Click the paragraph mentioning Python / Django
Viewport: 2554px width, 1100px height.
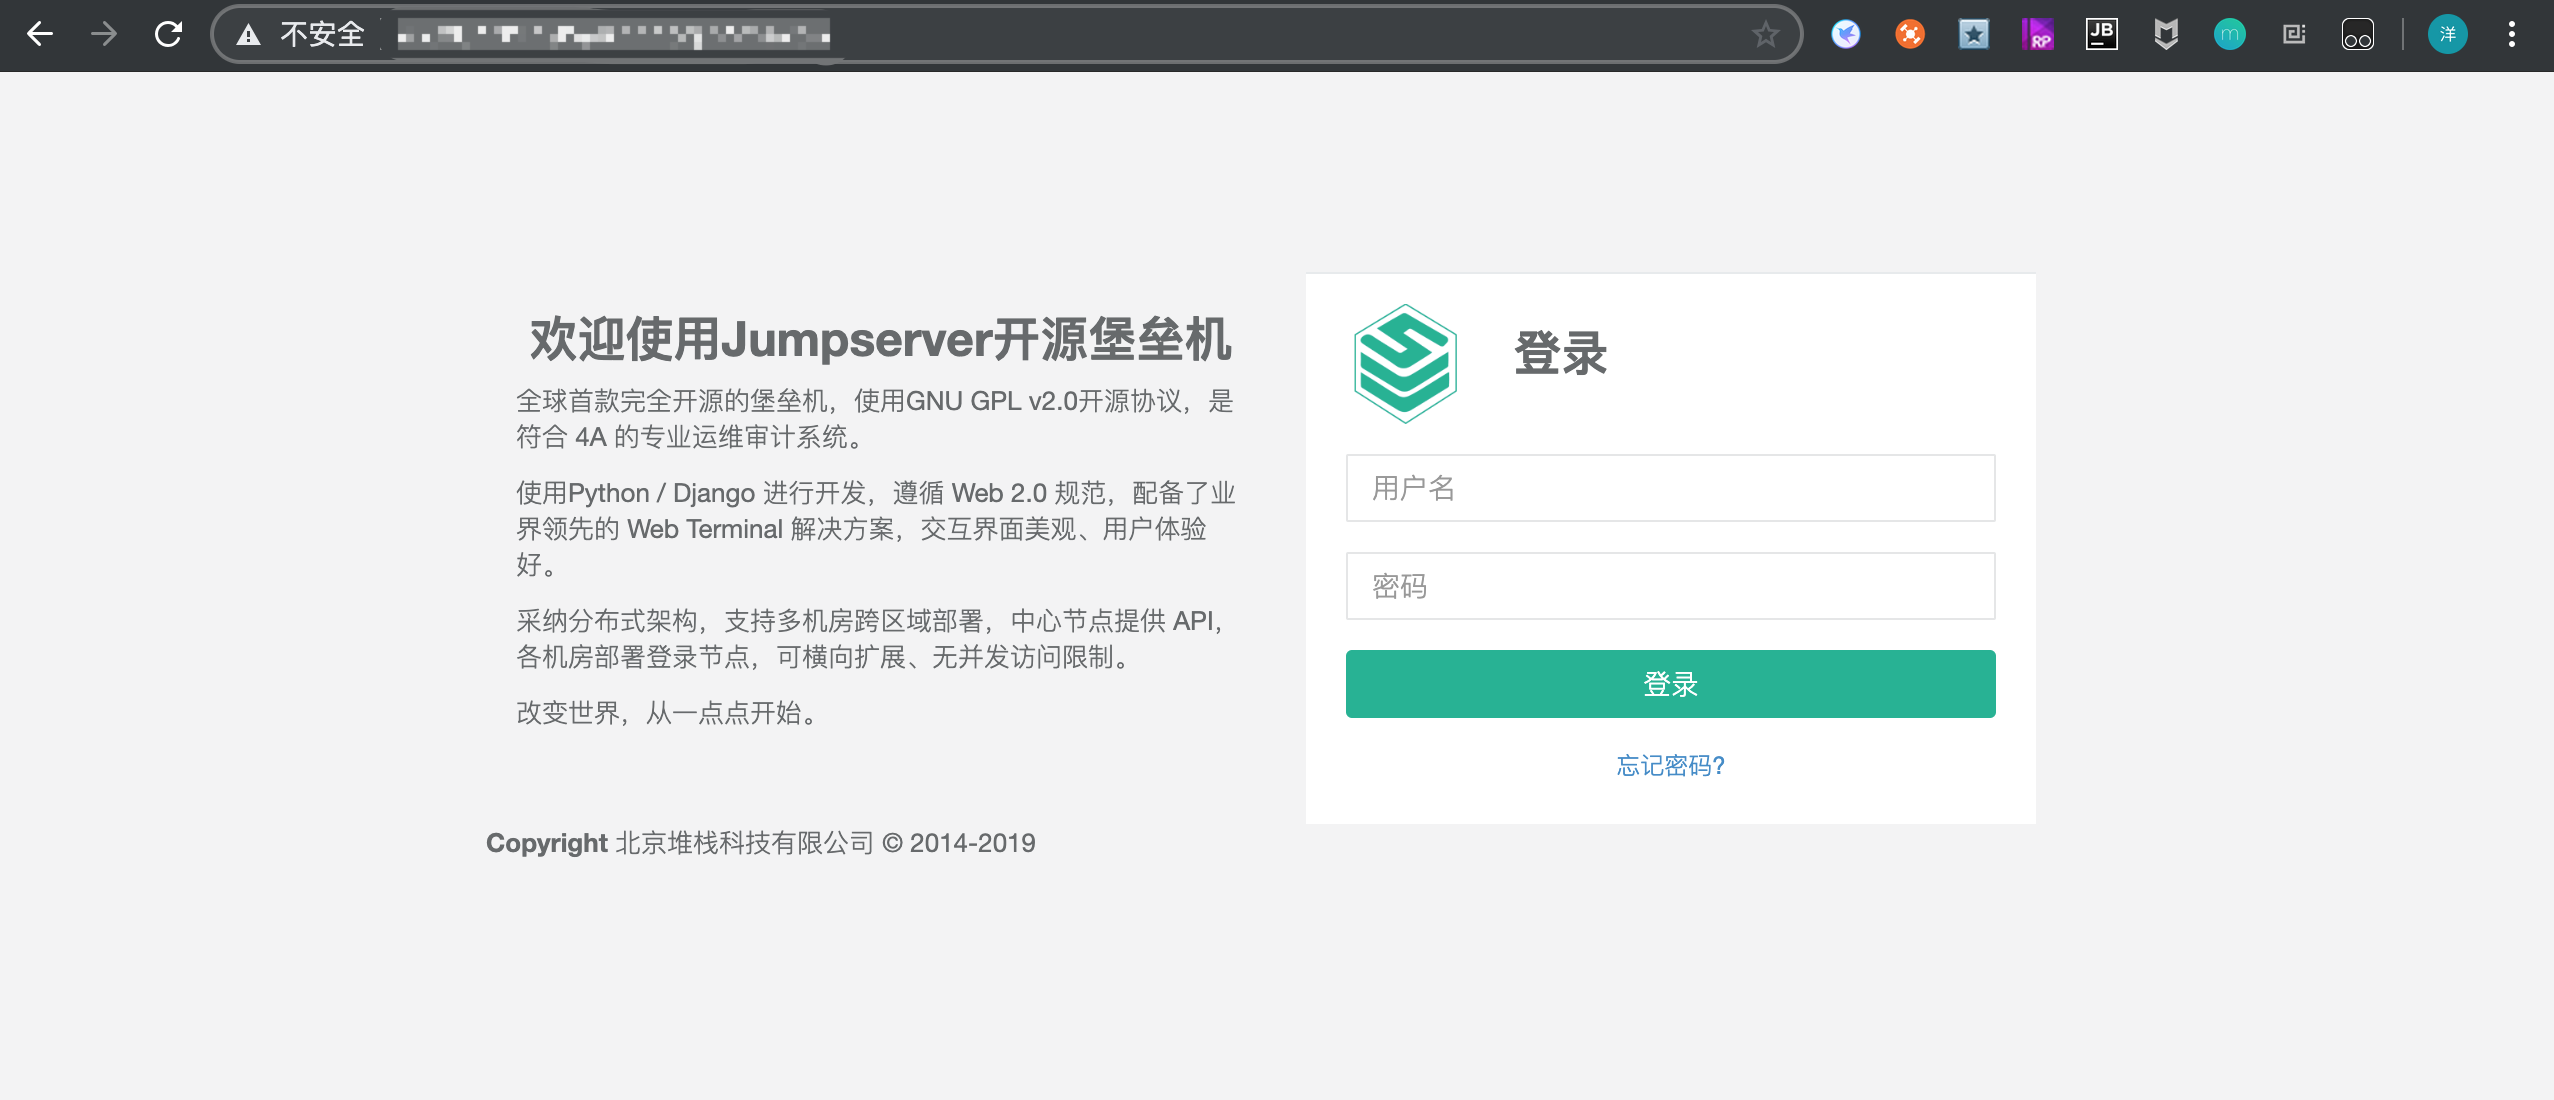tap(876, 529)
